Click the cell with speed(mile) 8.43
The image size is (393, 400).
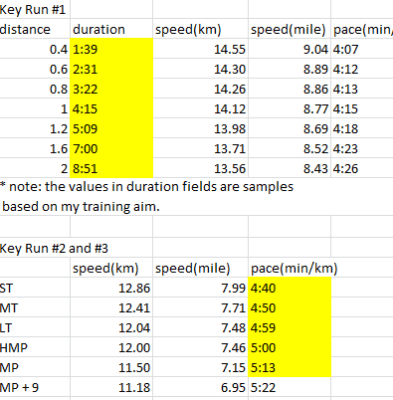pos(289,168)
